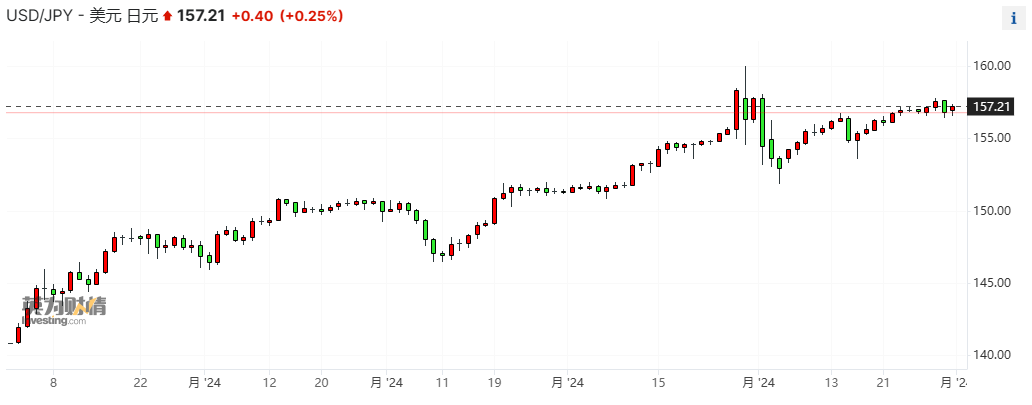The height and width of the screenshot is (405, 1032).
Task: Click the USD/JPY 美元 日元 title
Action: pos(80,17)
